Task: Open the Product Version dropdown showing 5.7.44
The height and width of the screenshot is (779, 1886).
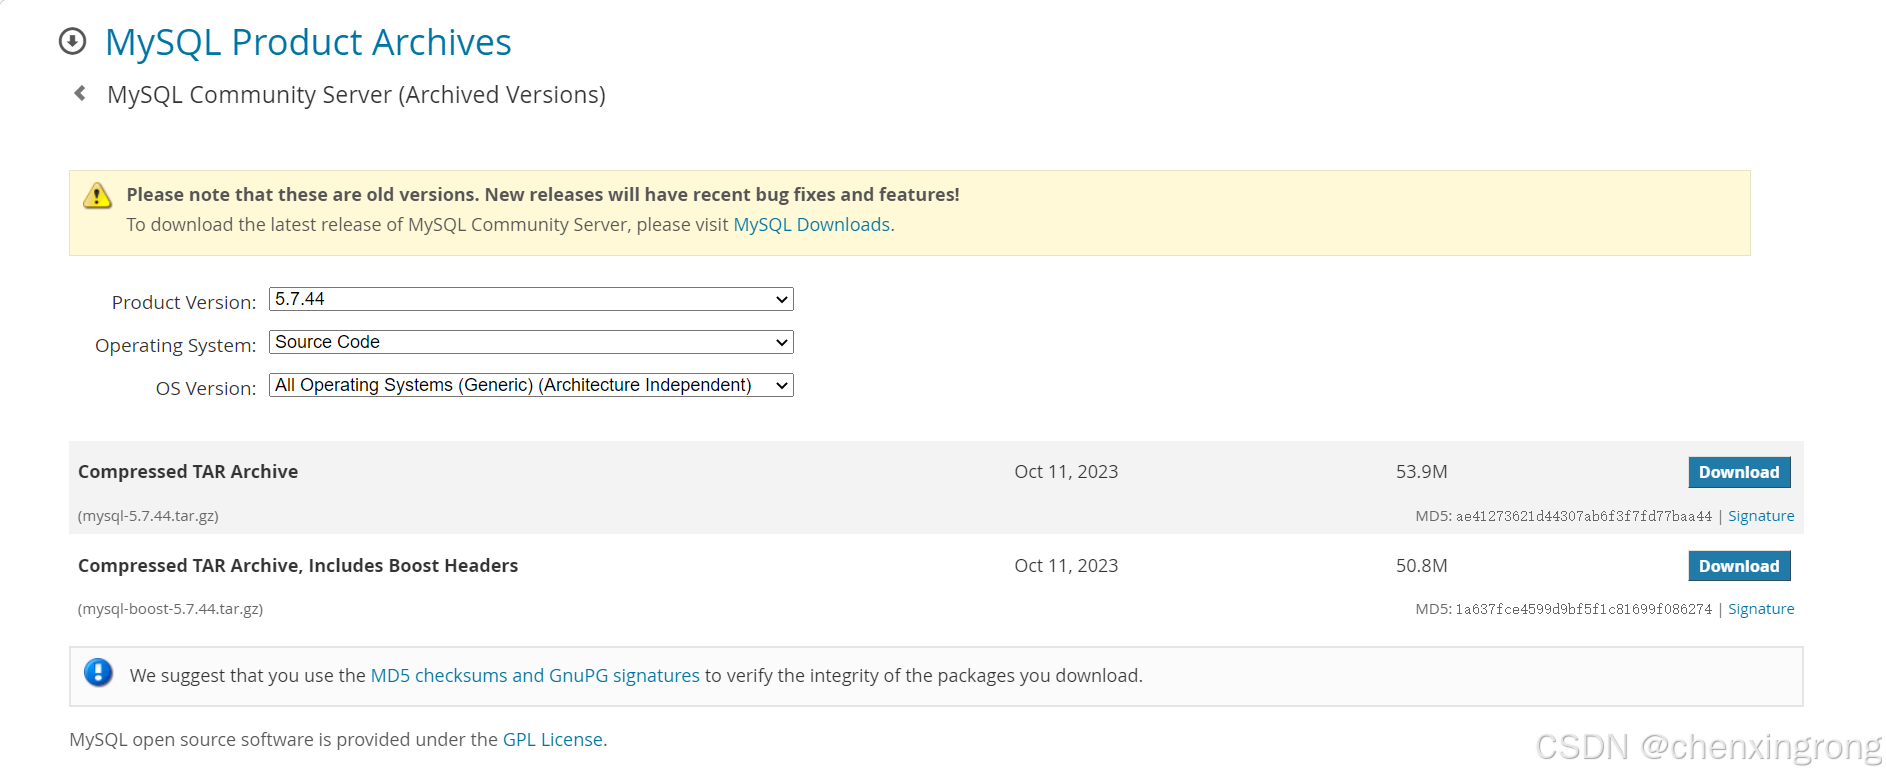Action: 531,299
